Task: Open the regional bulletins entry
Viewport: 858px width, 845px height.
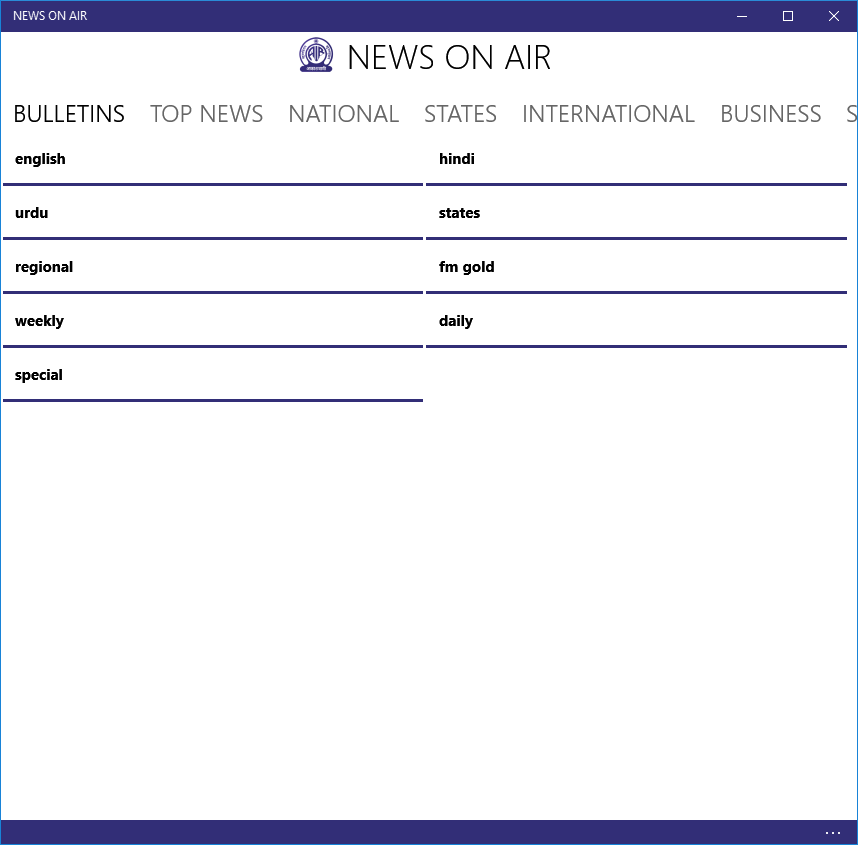Action: [213, 268]
